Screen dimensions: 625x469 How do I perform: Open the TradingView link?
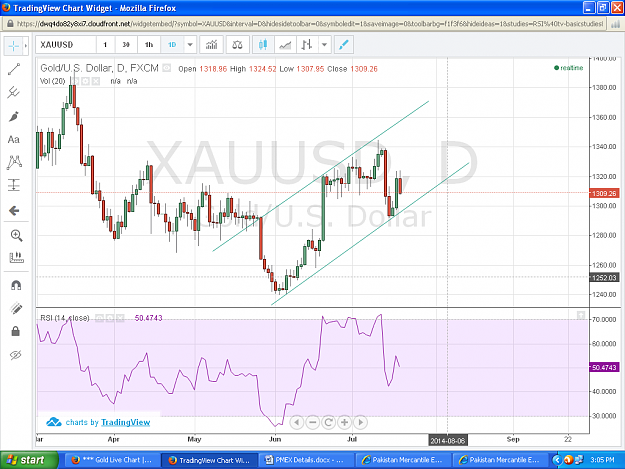(x=126, y=422)
